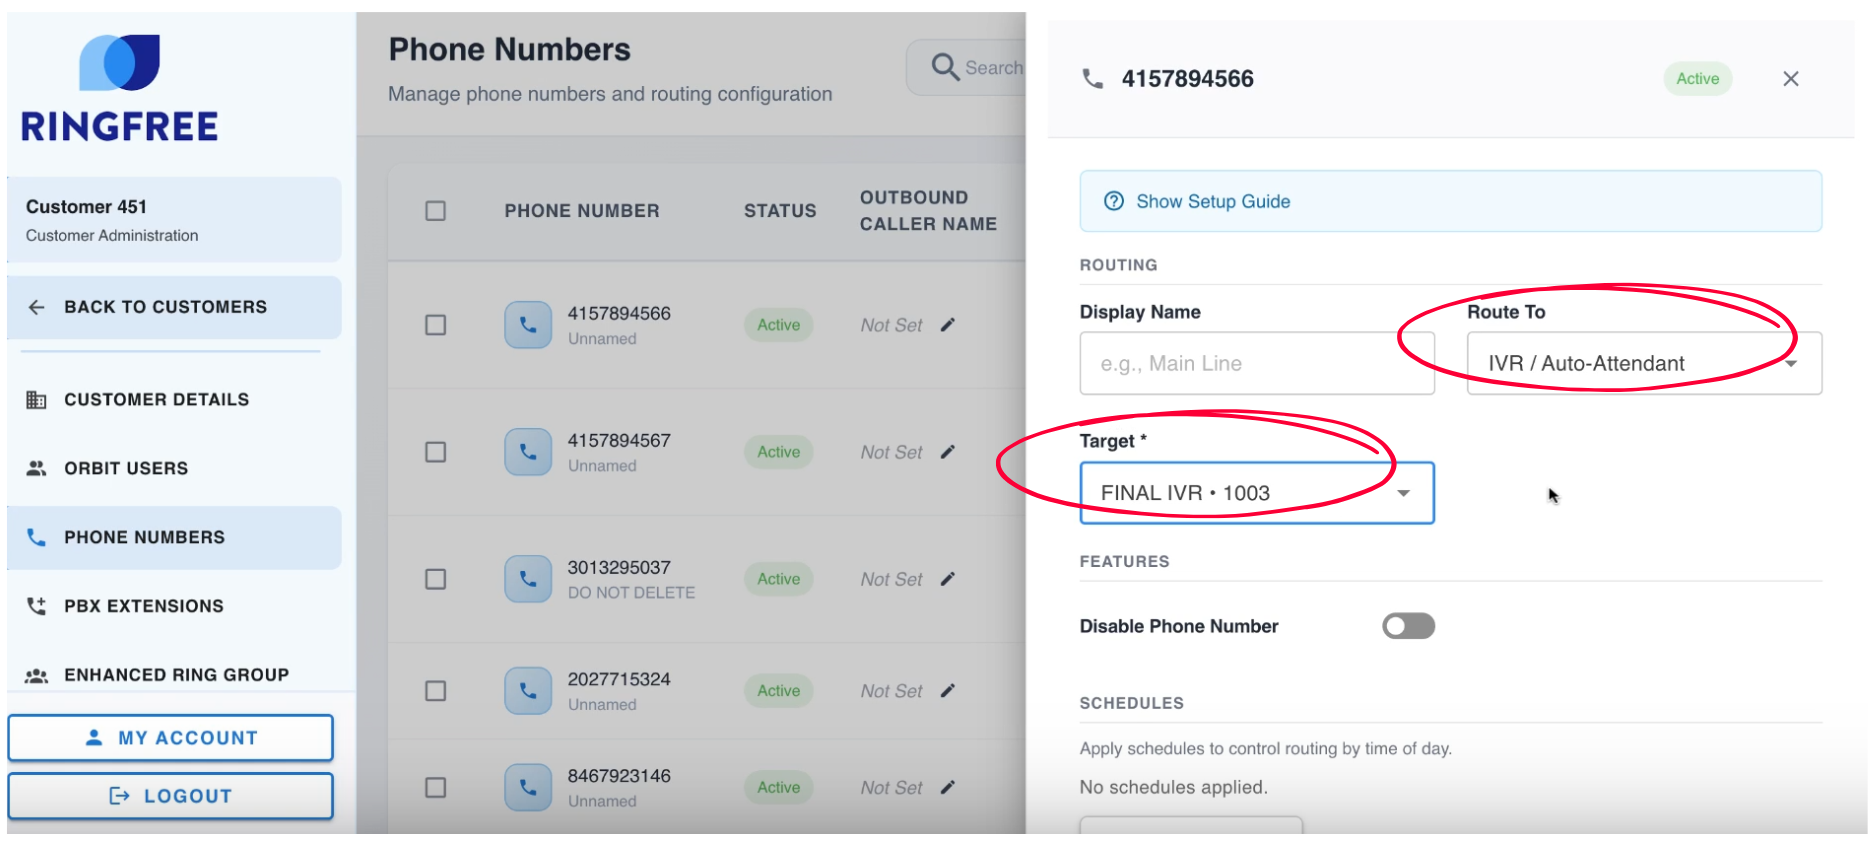Go to Orbit Users section
1875x846 pixels.
(126, 468)
